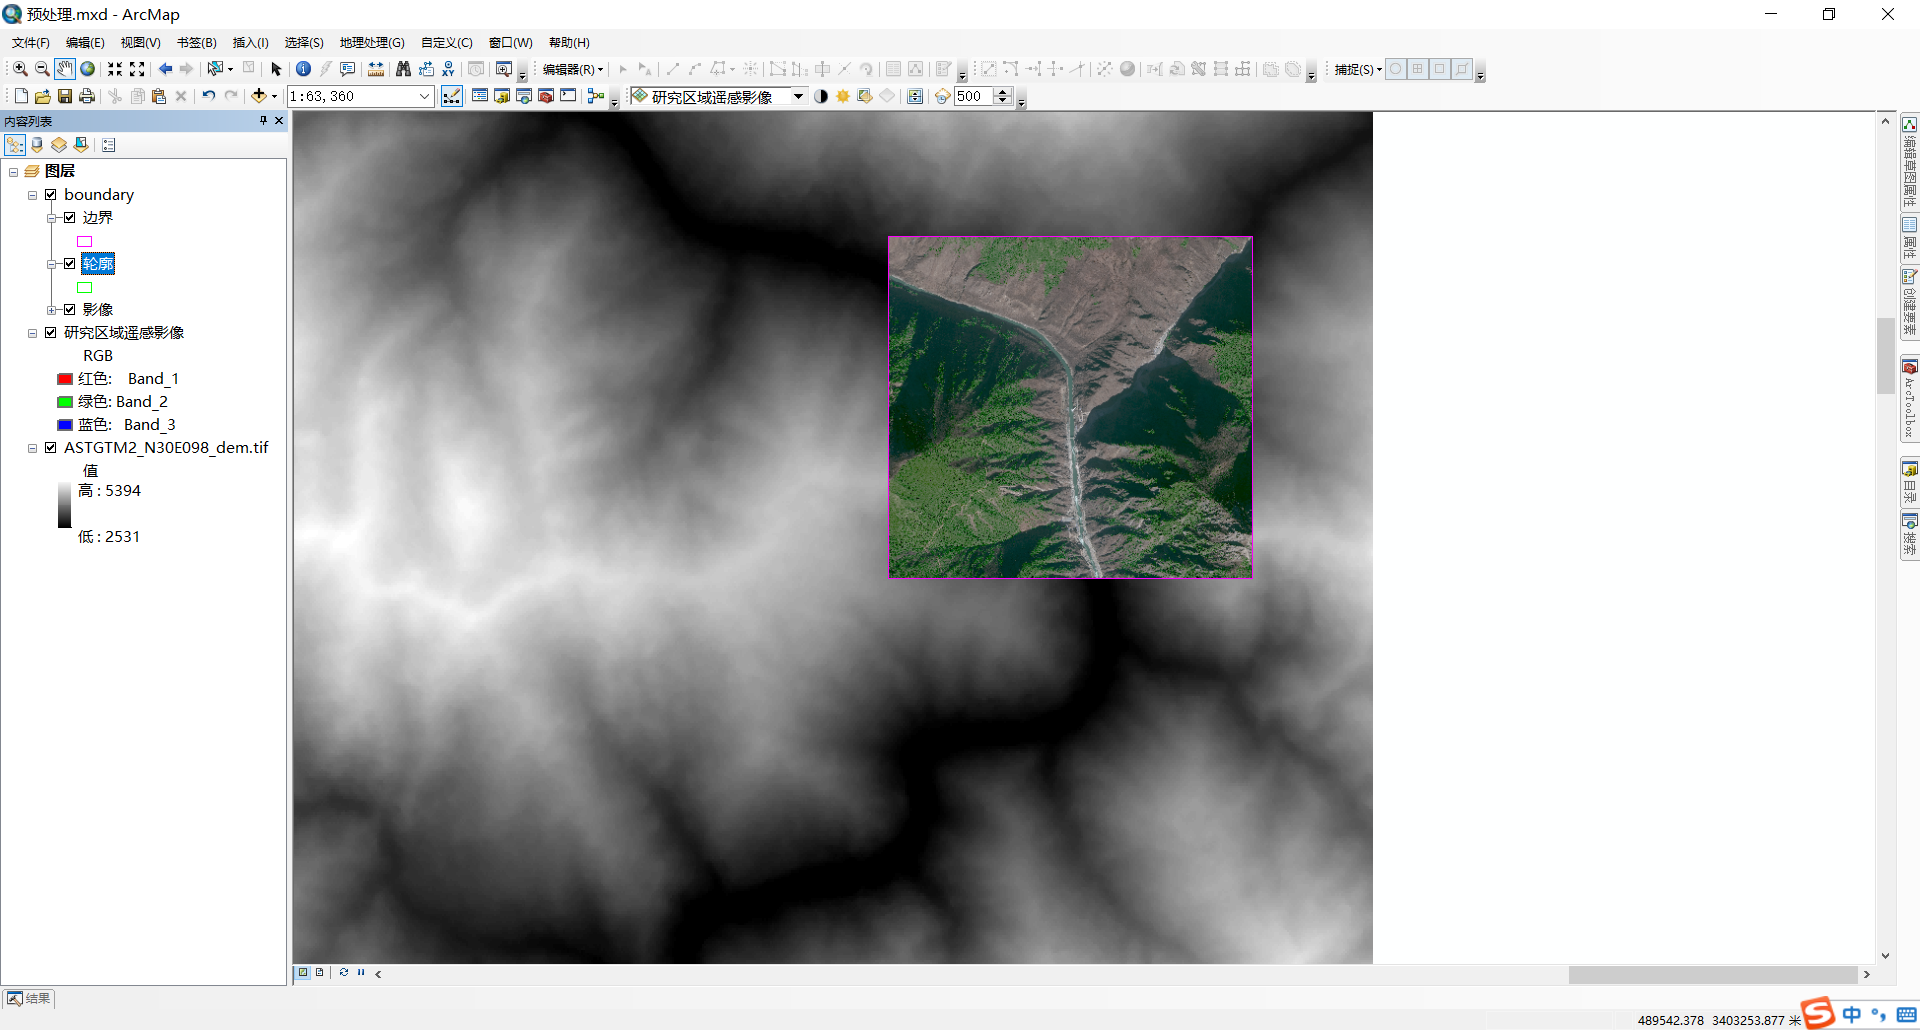The height and width of the screenshot is (1030, 1920).
Task: Open the 捕捉(S) snapping dropdown
Action: (1358, 69)
